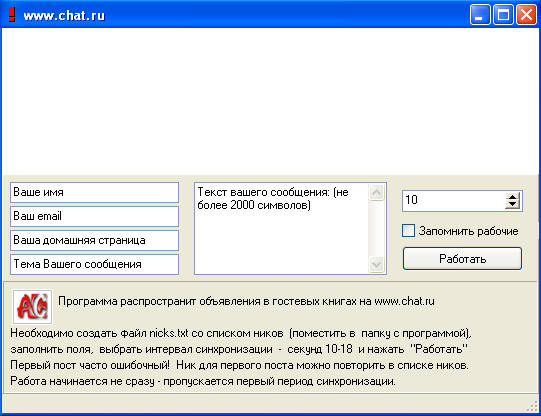Click the Тема Вашего сообщения field

click(x=95, y=265)
